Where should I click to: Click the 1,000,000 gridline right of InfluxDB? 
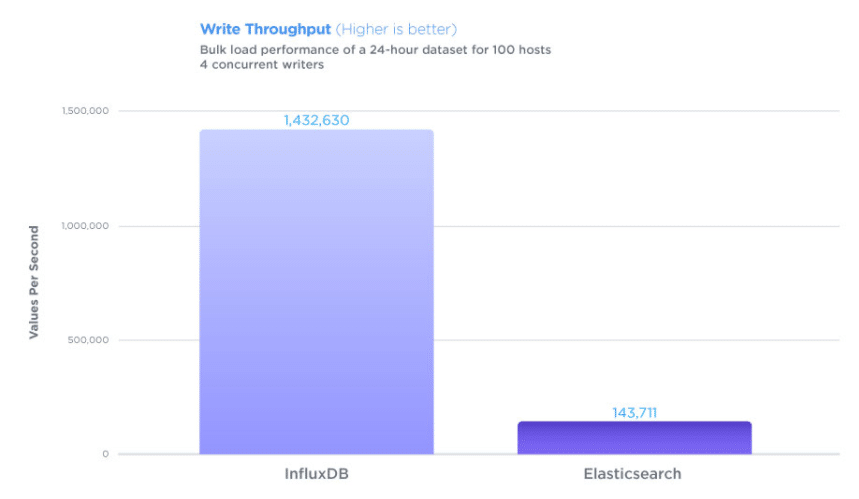[637, 226]
